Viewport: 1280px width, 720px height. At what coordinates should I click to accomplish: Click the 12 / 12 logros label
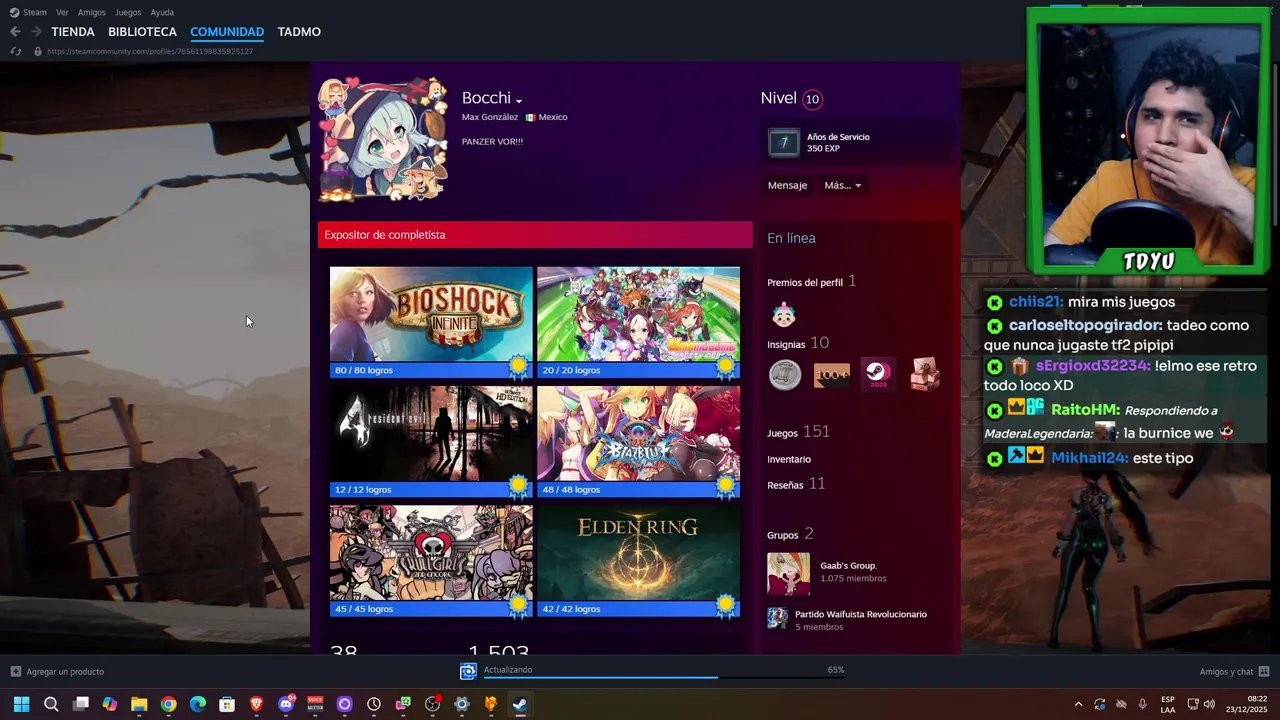pos(363,489)
